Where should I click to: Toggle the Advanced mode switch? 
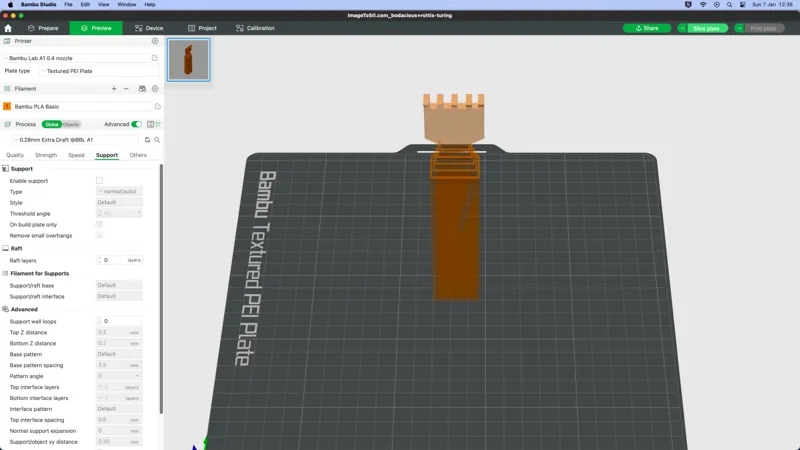coord(136,124)
